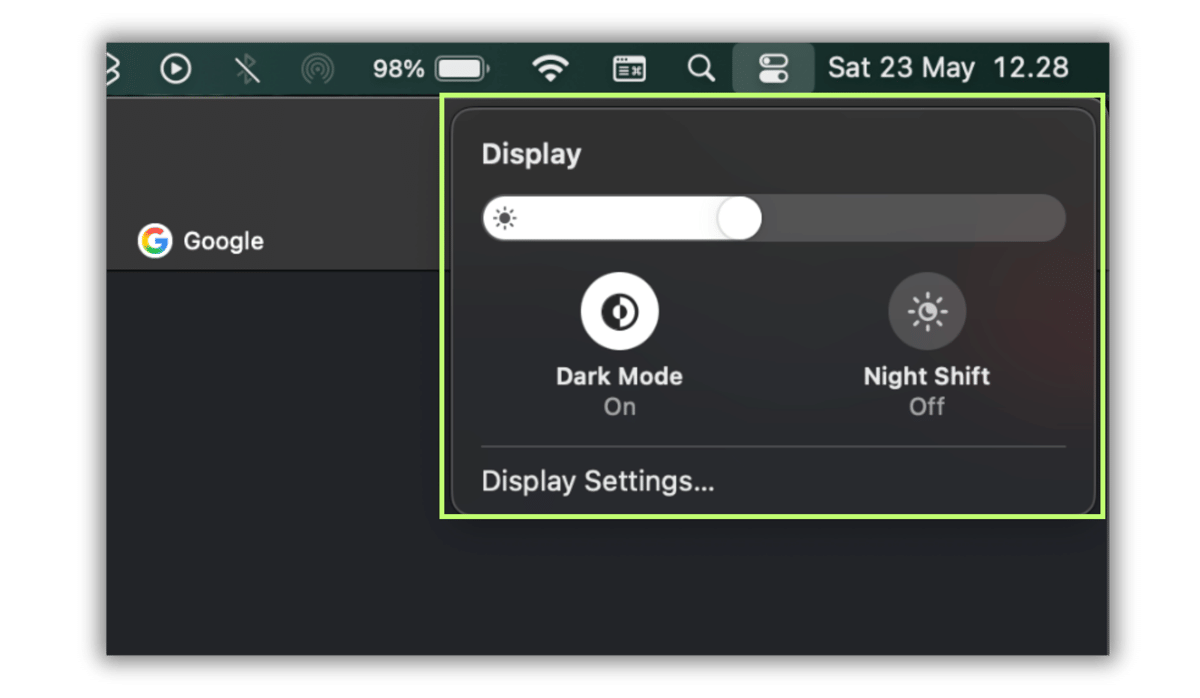Click the date and time clock
1200x698 pixels.
tap(948, 69)
